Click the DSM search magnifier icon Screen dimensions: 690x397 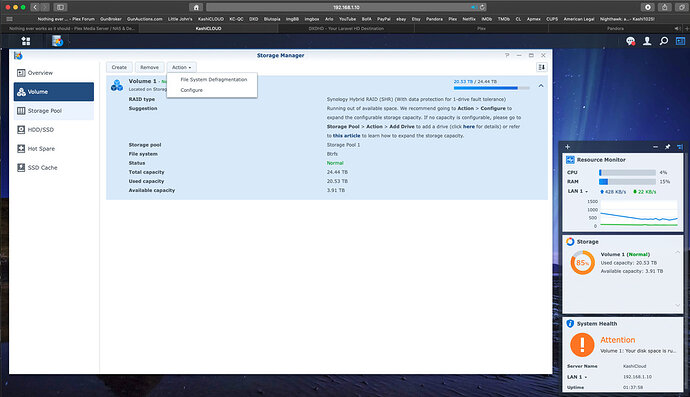click(664, 41)
